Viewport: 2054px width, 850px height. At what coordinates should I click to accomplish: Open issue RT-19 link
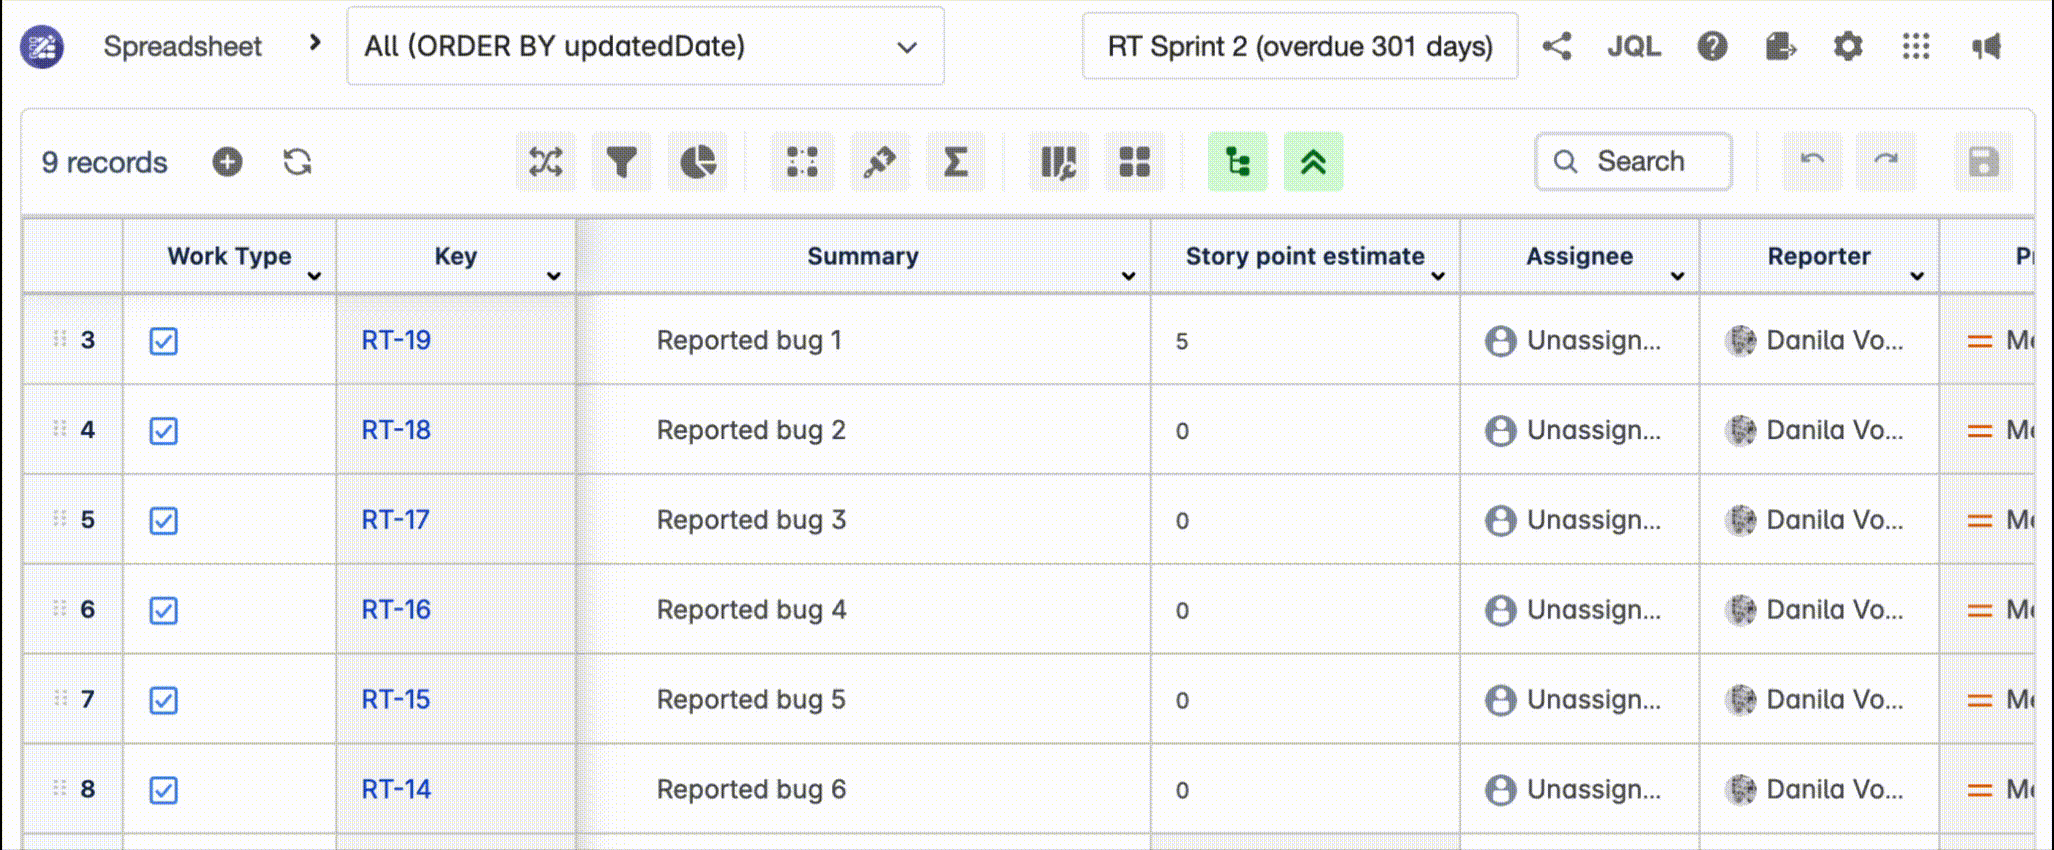coord(396,340)
